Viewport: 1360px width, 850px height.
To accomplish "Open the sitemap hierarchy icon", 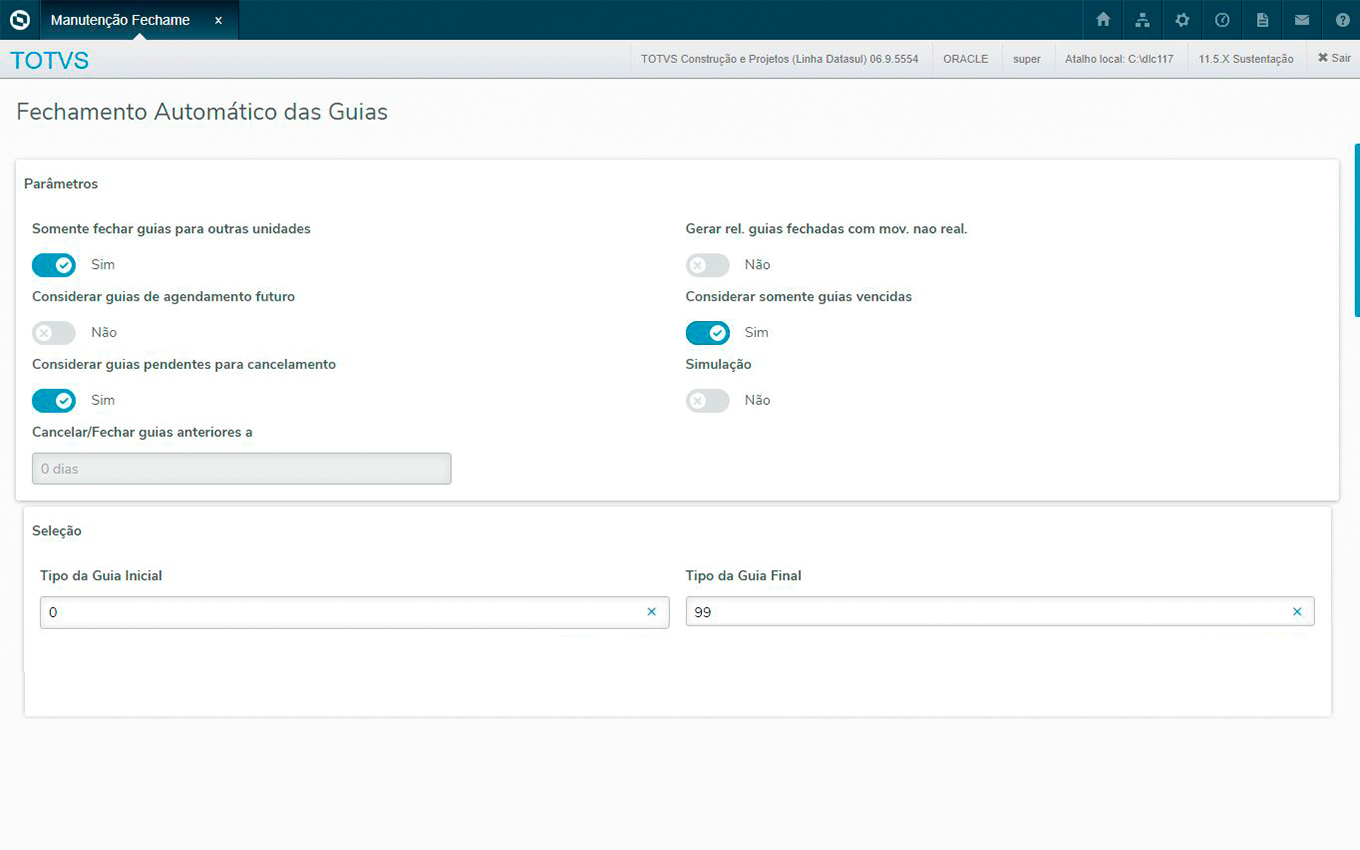I will point(1142,20).
